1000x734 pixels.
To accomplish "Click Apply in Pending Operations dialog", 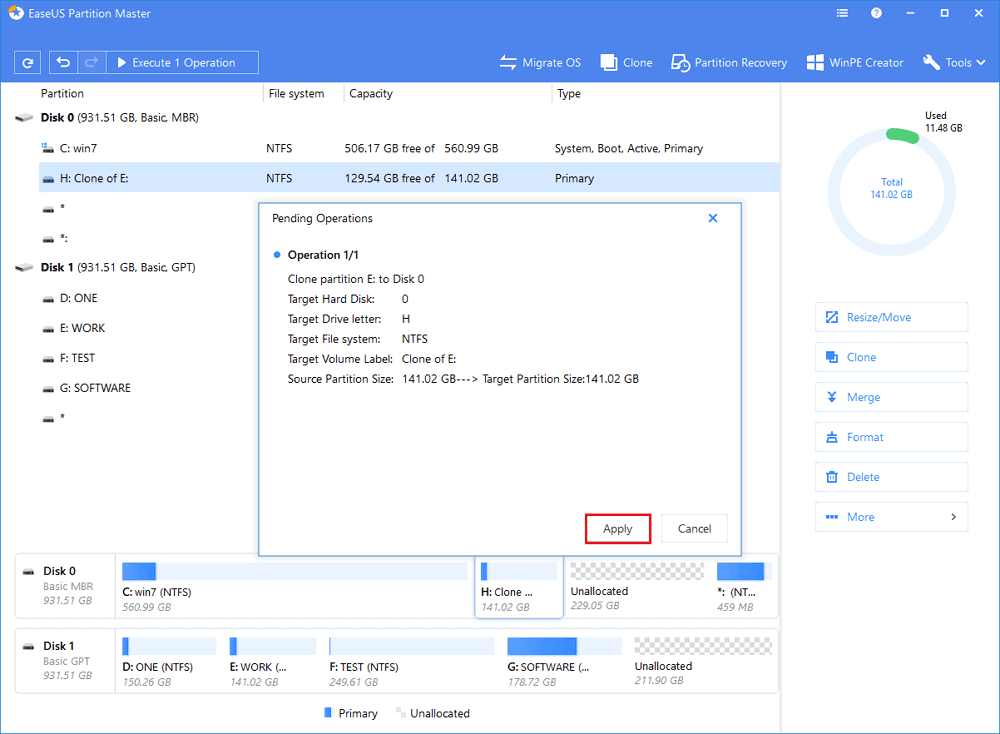I will coord(618,529).
